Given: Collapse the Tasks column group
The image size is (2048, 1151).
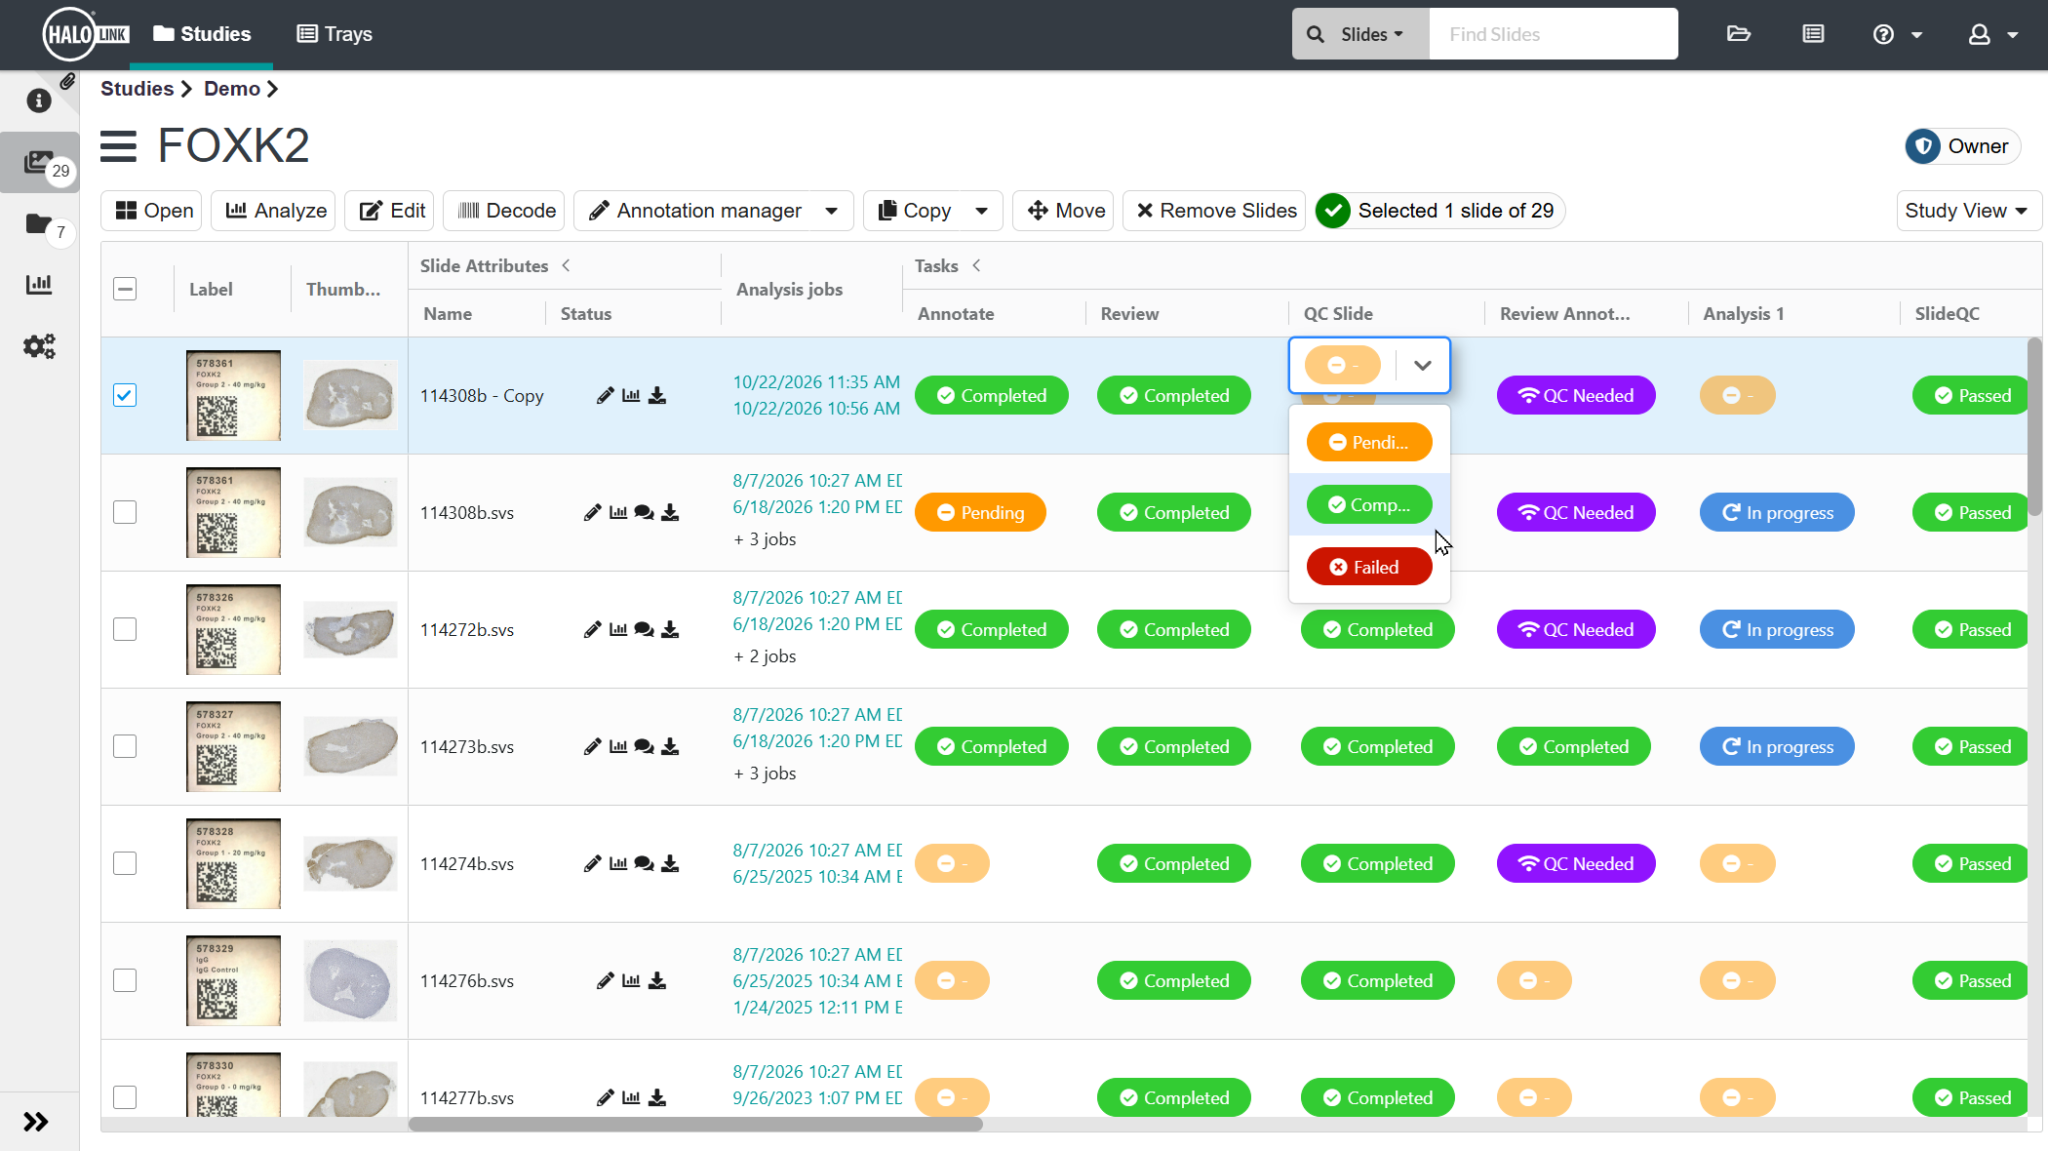Looking at the screenshot, I should 976,266.
